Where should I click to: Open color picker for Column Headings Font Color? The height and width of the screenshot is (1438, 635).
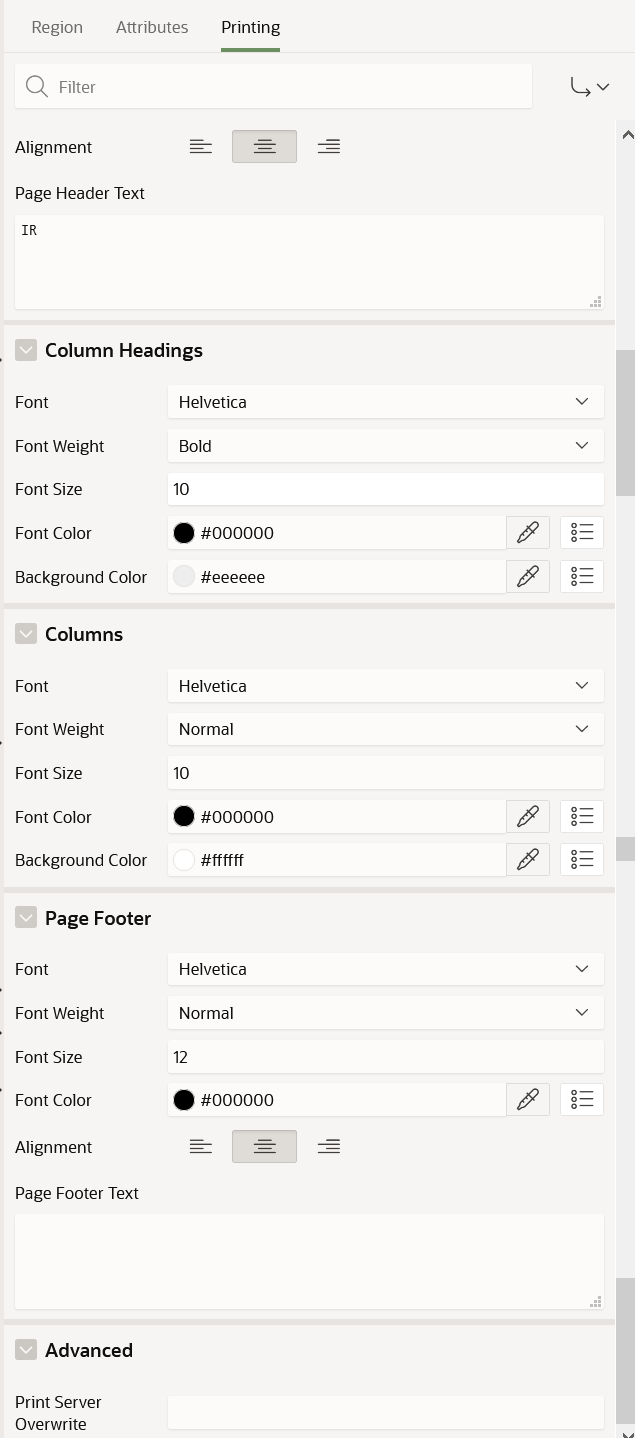click(x=528, y=533)
